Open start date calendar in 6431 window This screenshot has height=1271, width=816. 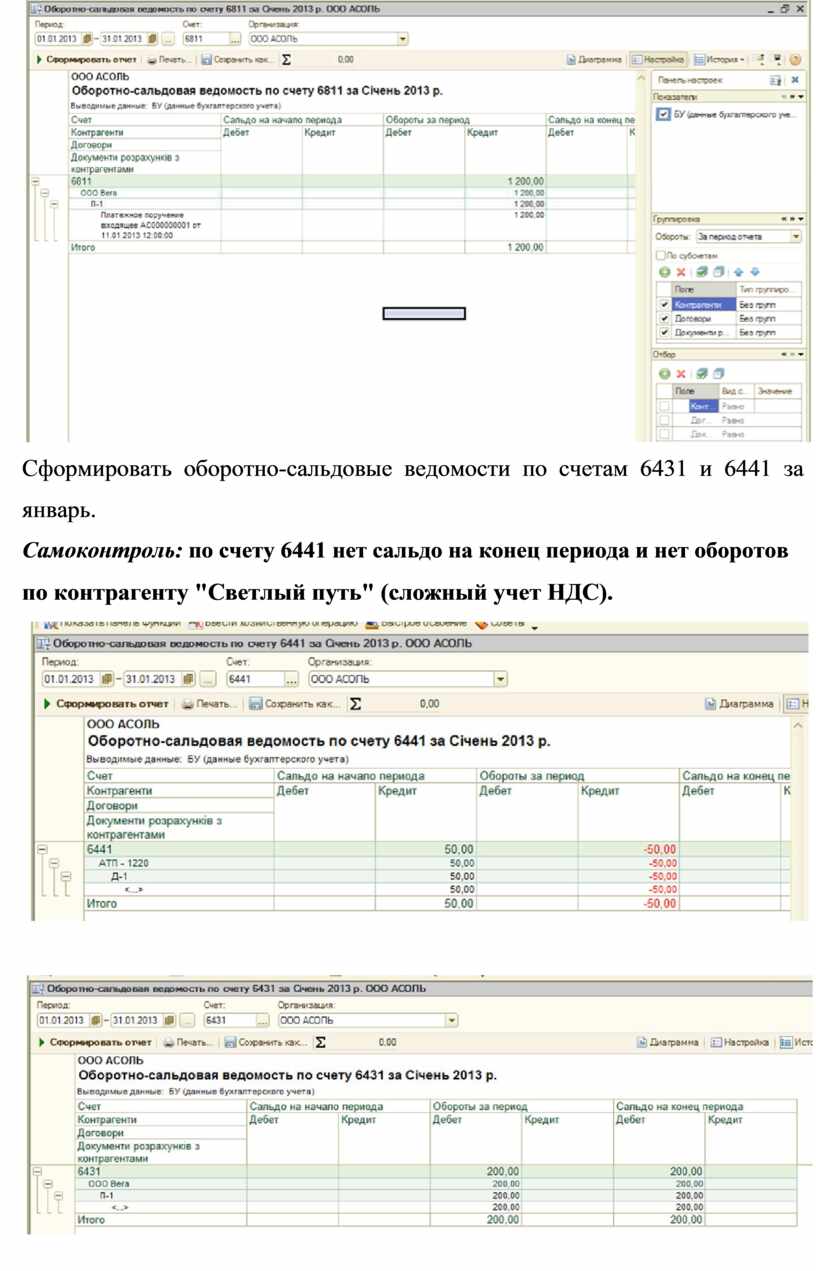point(95,1021)
